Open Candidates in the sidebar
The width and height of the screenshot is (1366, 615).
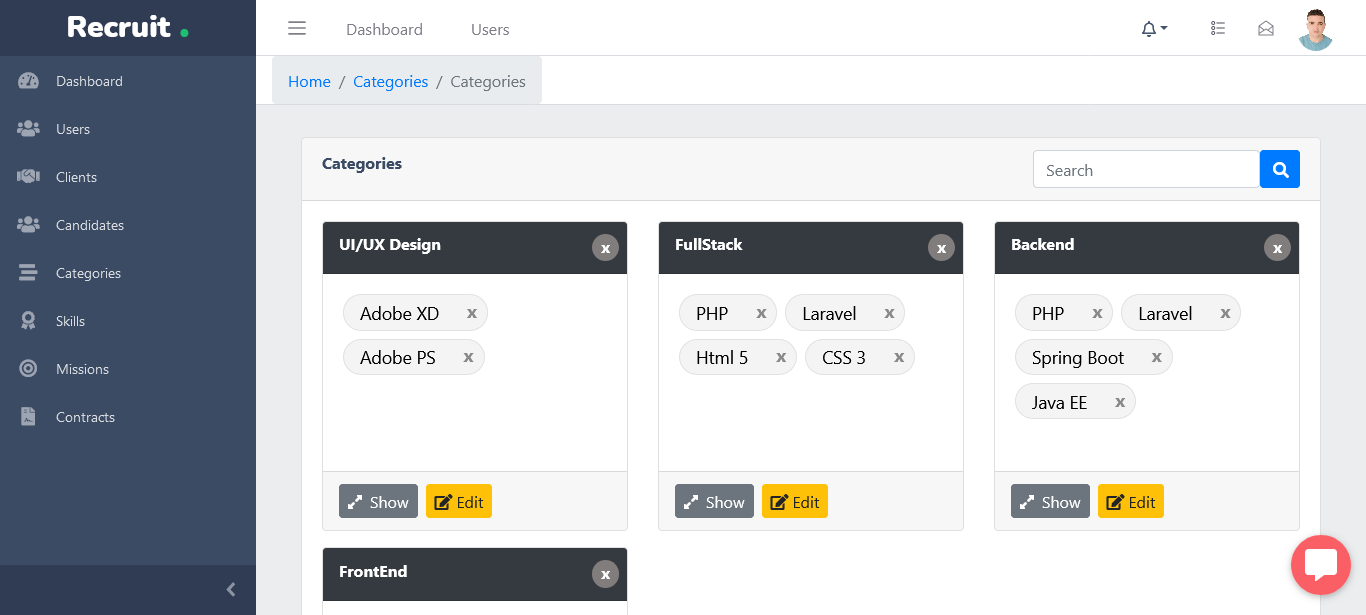[x=128, y=225]
